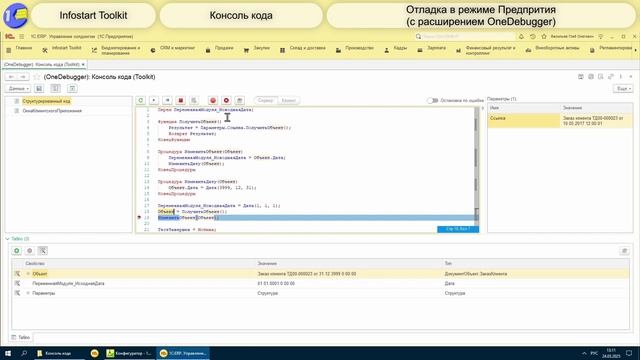Switch execution context to Клиент

pos(289,100)
